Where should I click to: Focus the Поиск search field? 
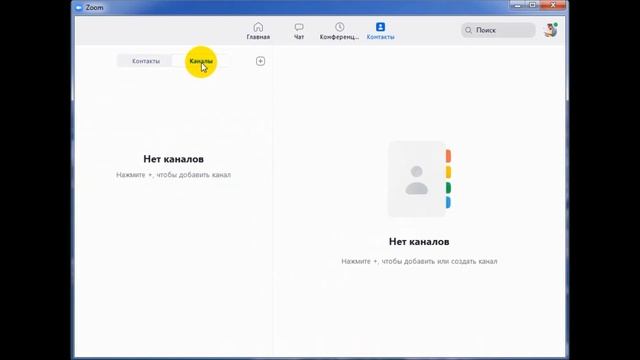498,30
